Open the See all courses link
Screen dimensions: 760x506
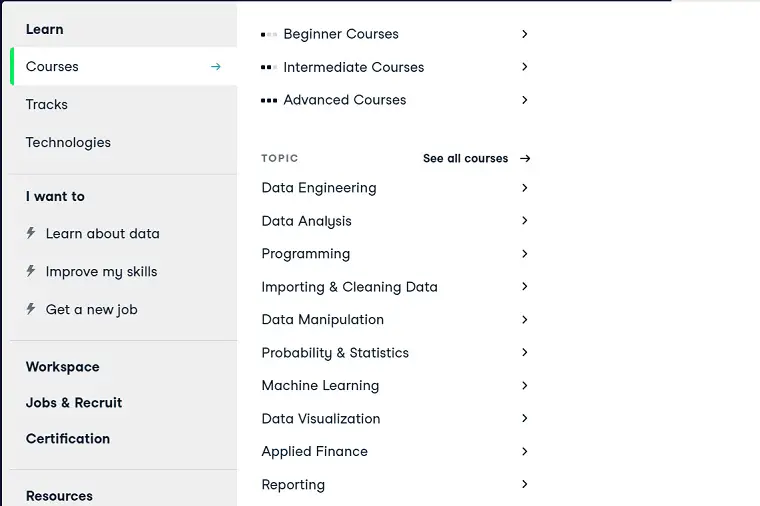pyautogui.click(x=465, y=158)
